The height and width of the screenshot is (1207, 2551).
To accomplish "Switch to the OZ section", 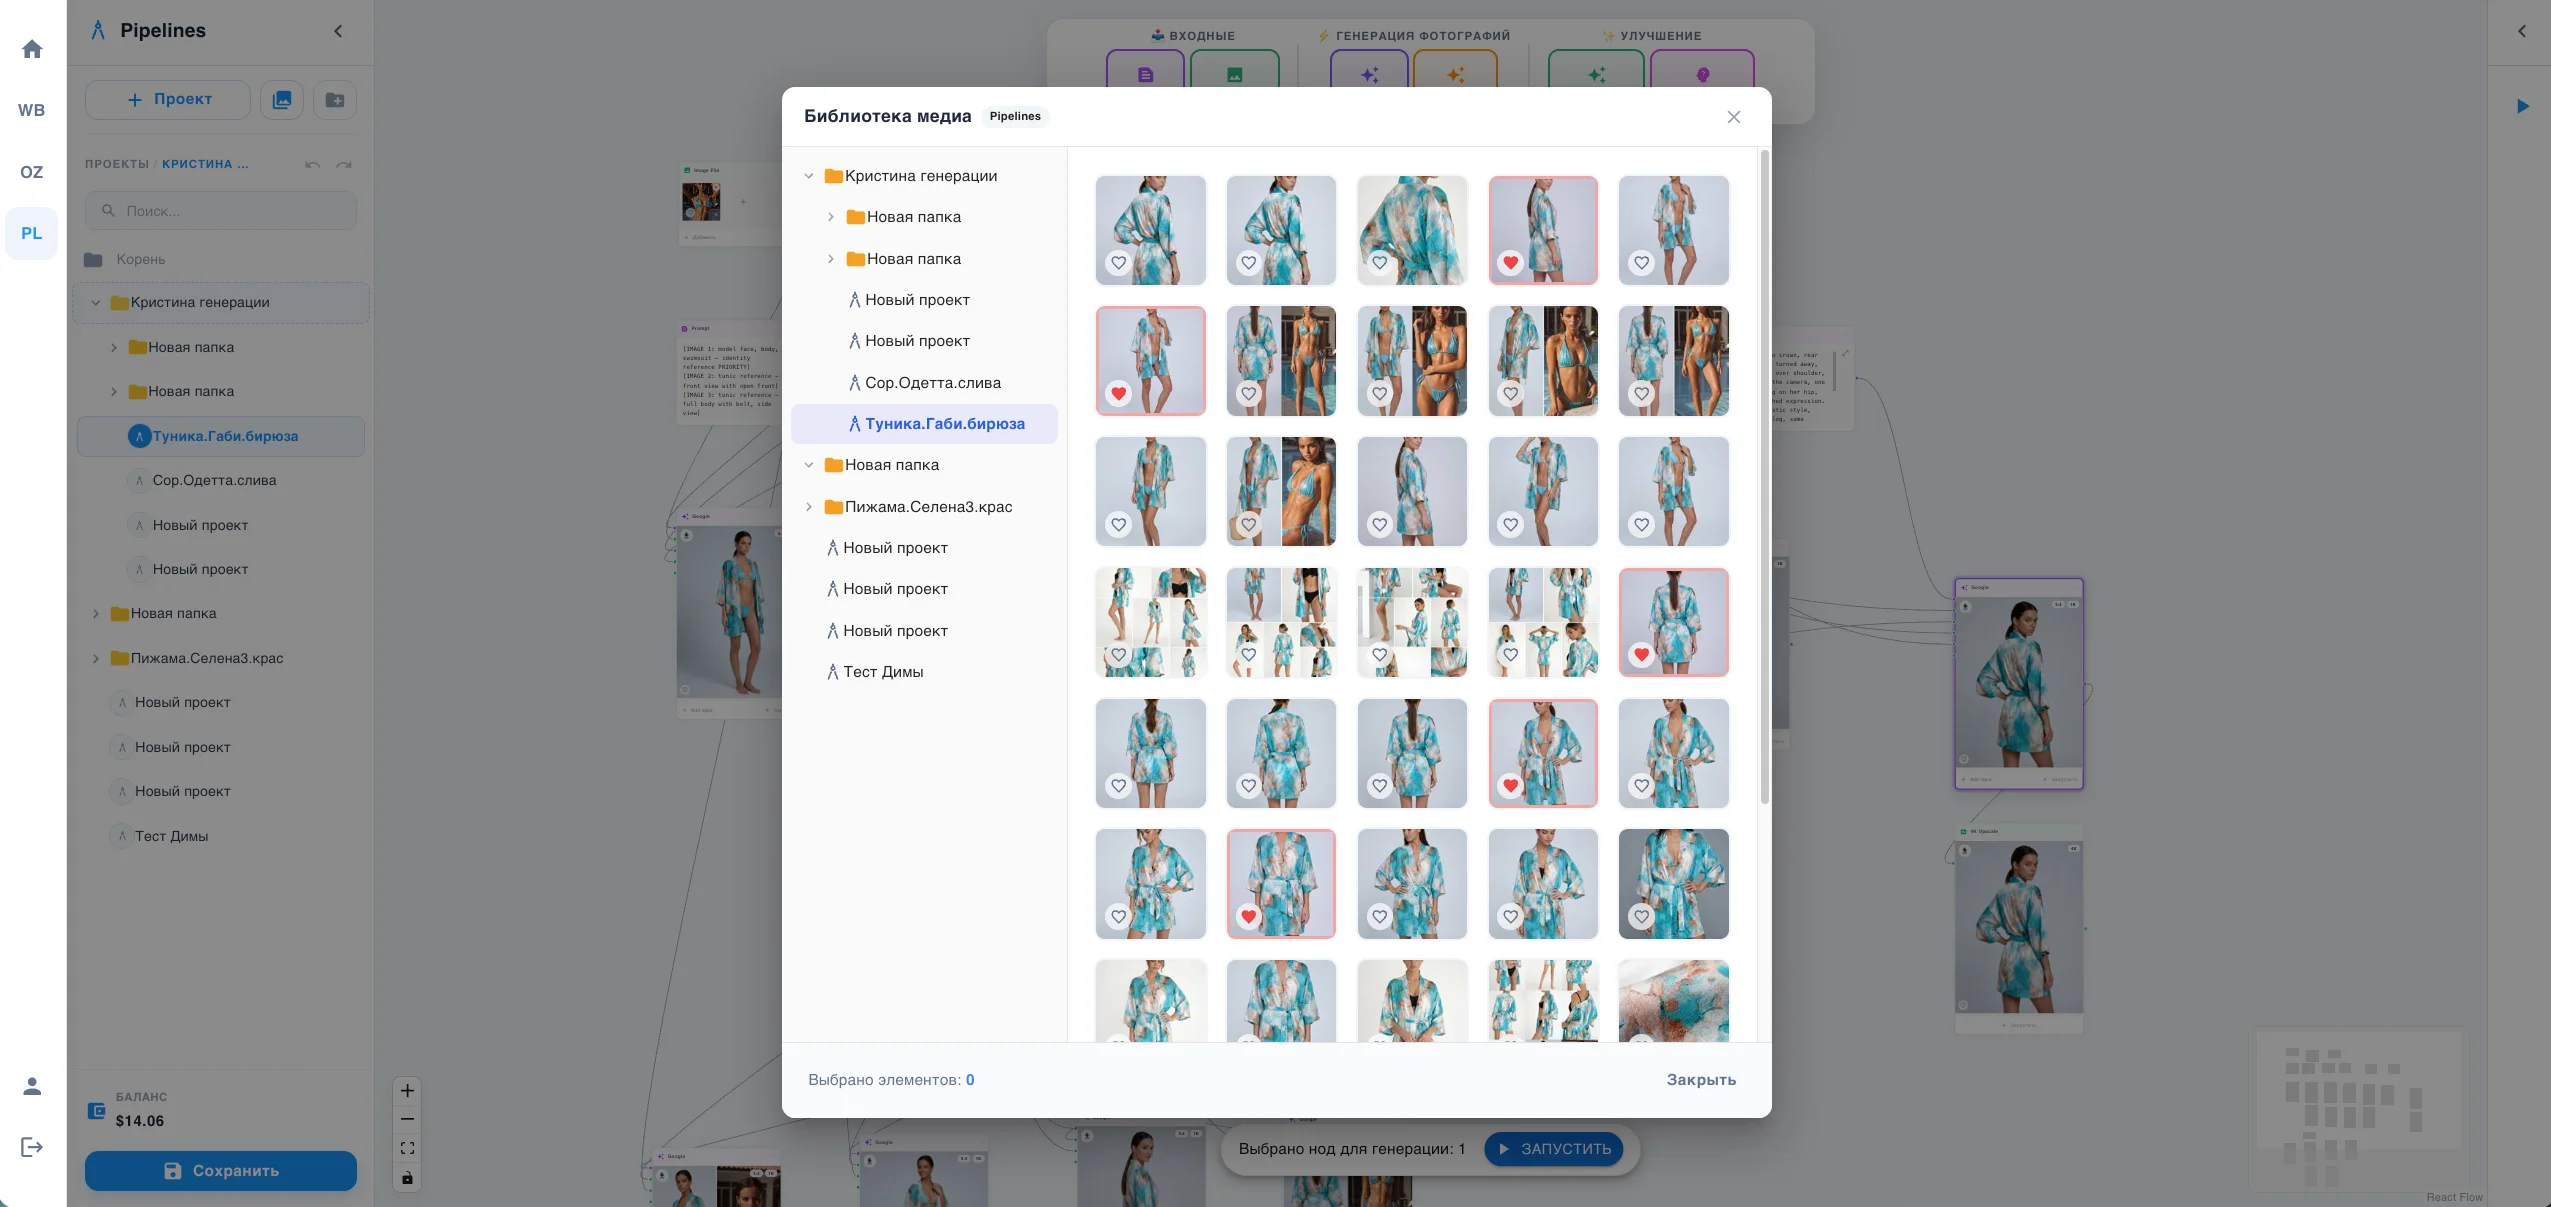I will point(32,172).
